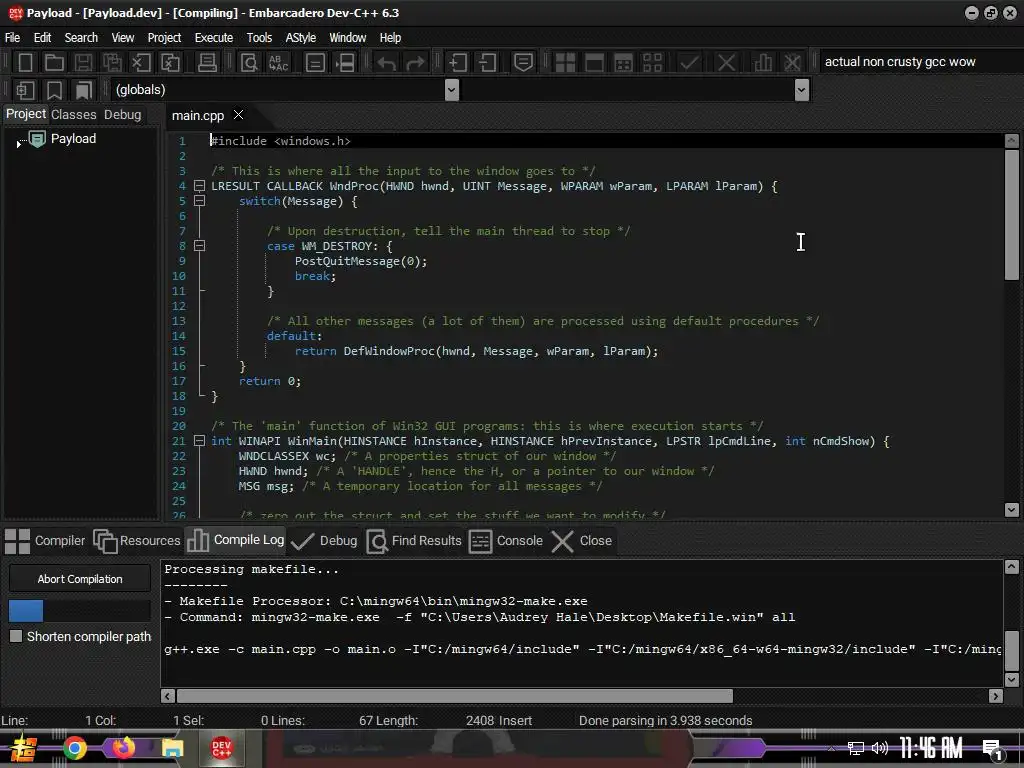This screenshot has width=1024, height=768.
Task: Open the Edit menu
Action: (x=42, y=38)
